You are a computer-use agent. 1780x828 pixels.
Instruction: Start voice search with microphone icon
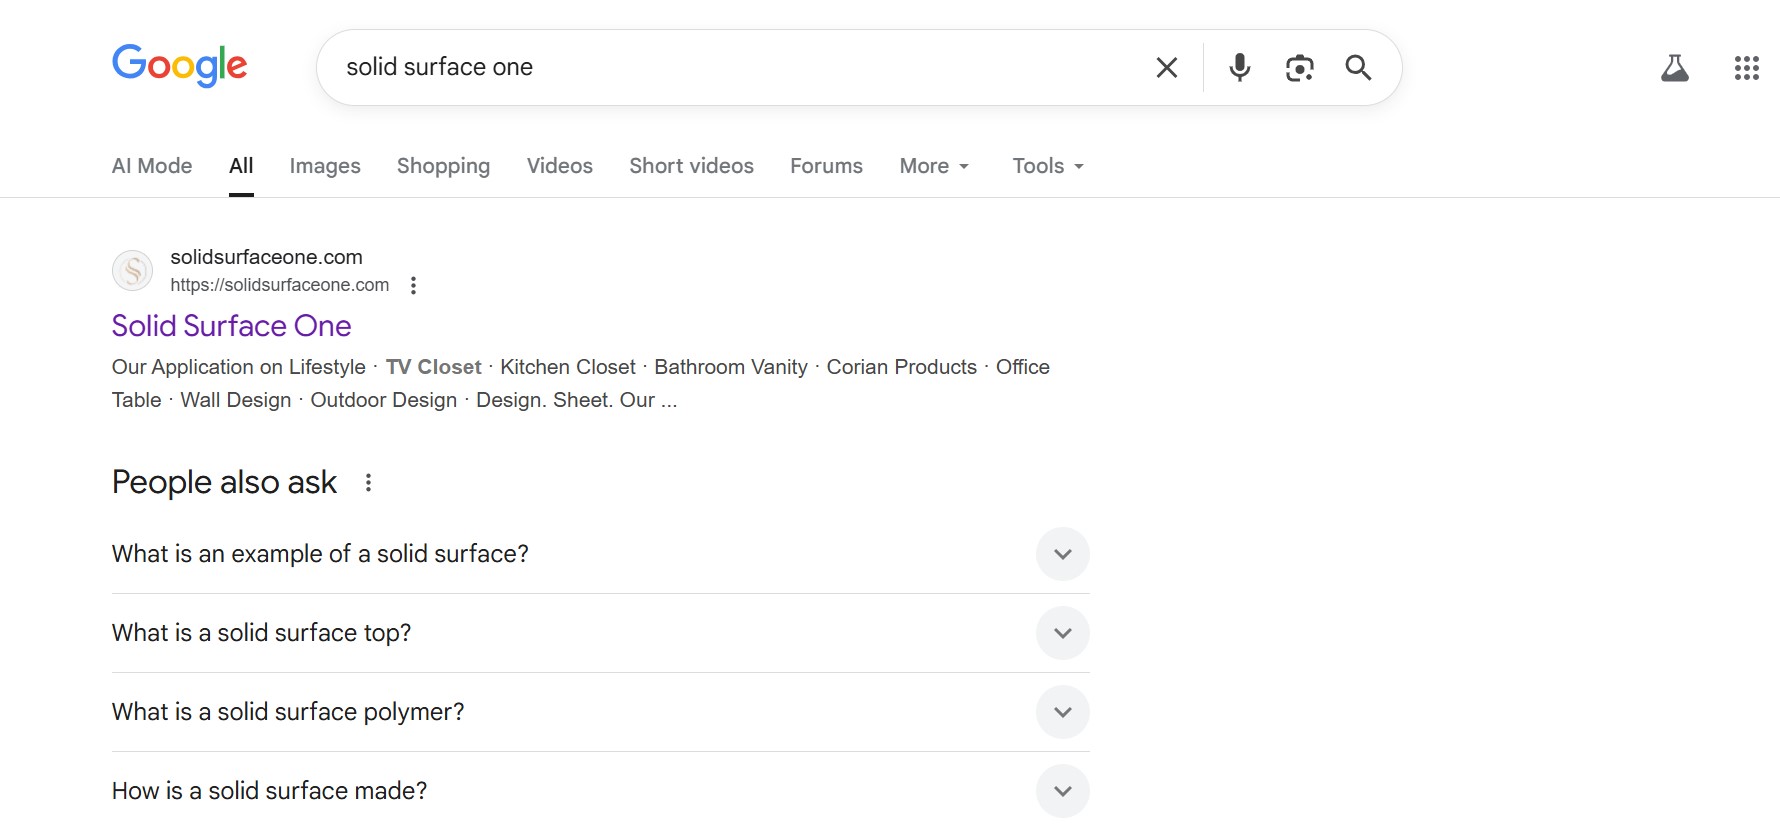[x=1239, y=67]
